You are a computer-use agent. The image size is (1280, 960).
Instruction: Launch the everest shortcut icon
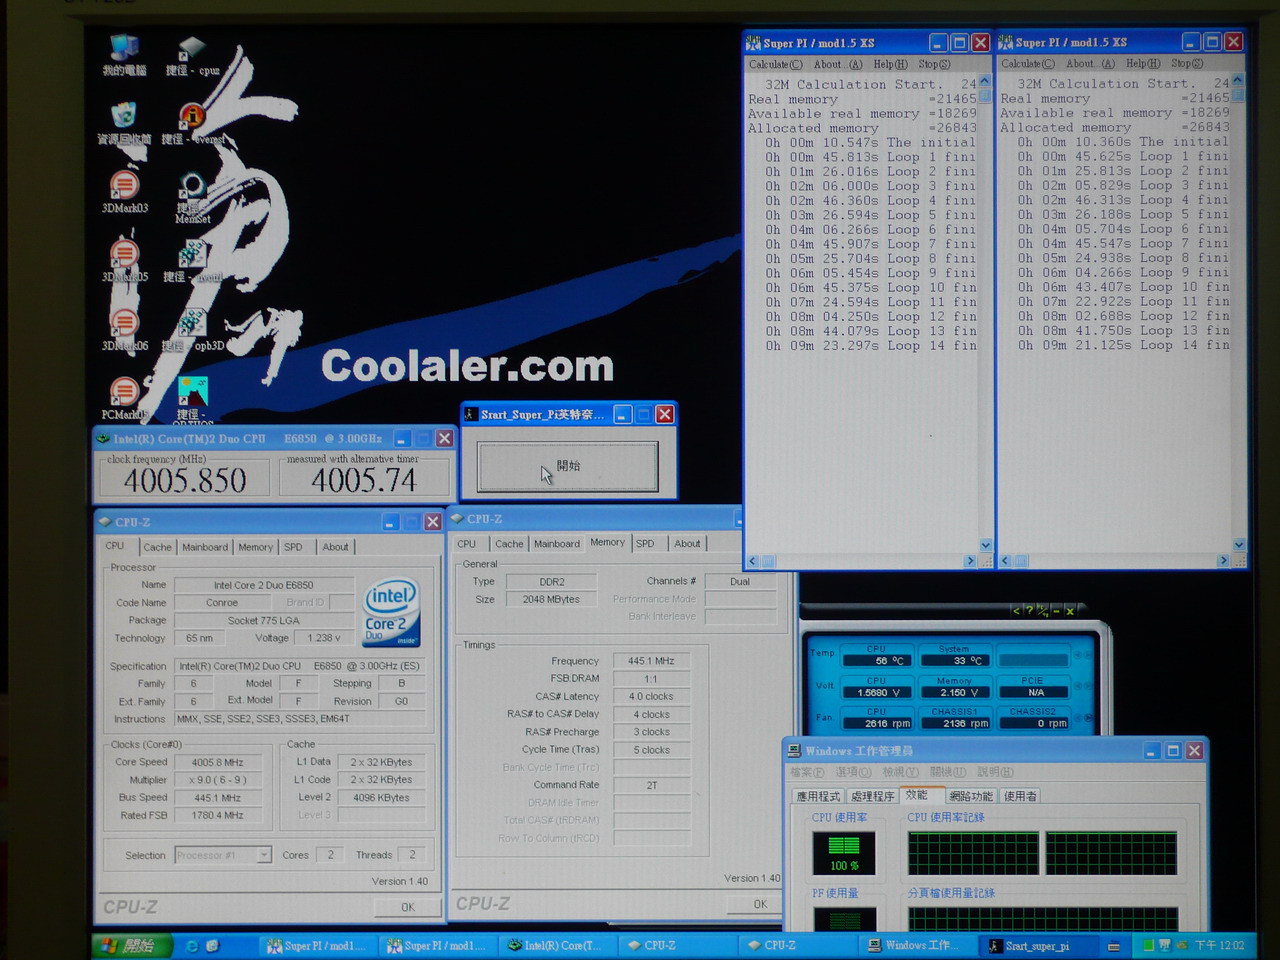coord(191,116)
